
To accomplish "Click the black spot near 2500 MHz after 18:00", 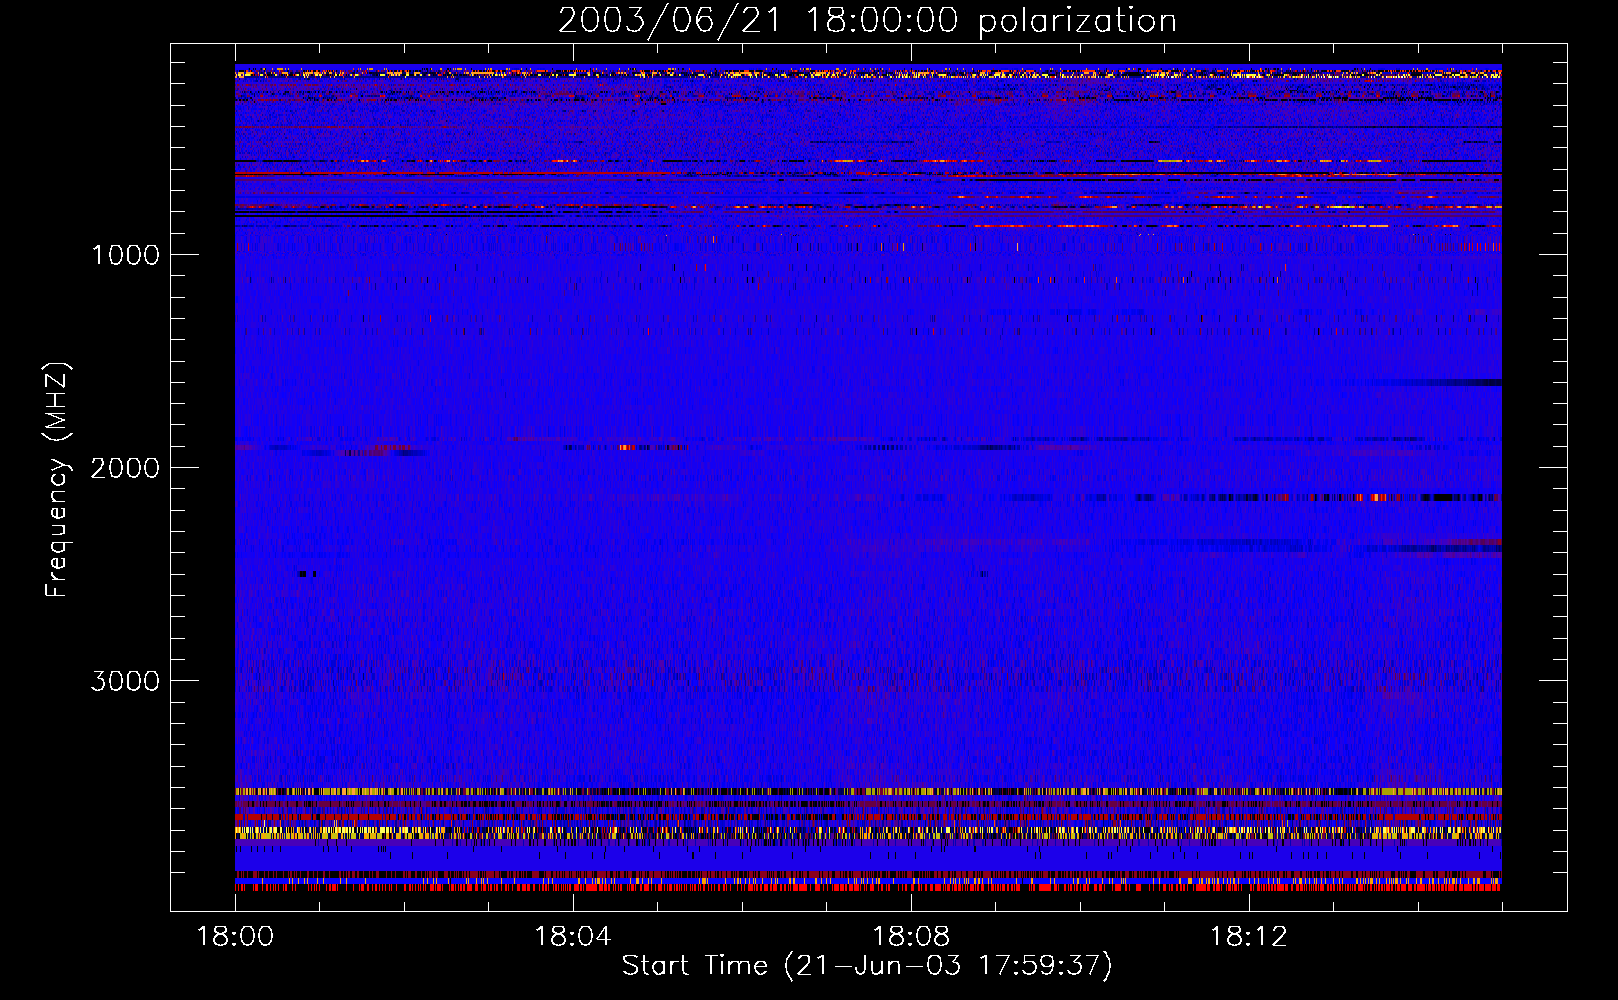I will coord(306,574).
